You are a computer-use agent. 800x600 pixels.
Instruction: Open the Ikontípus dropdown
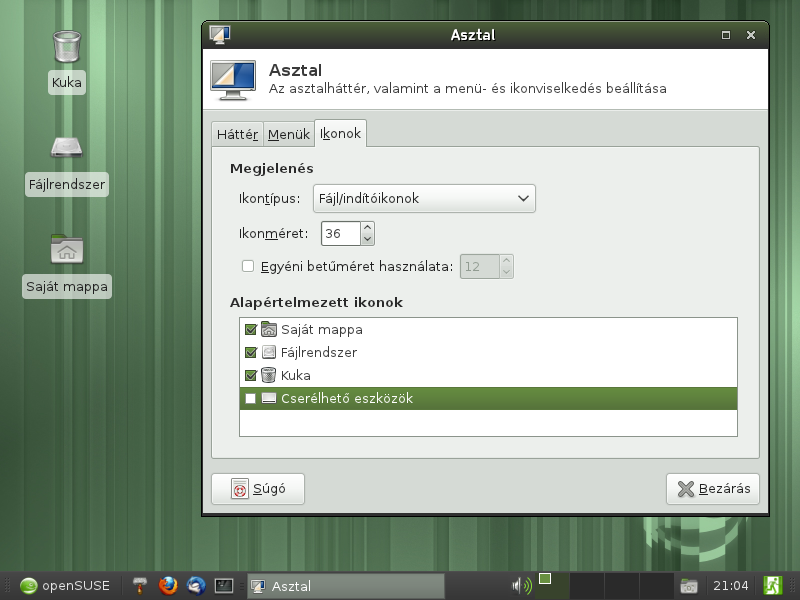coord(424,198)
